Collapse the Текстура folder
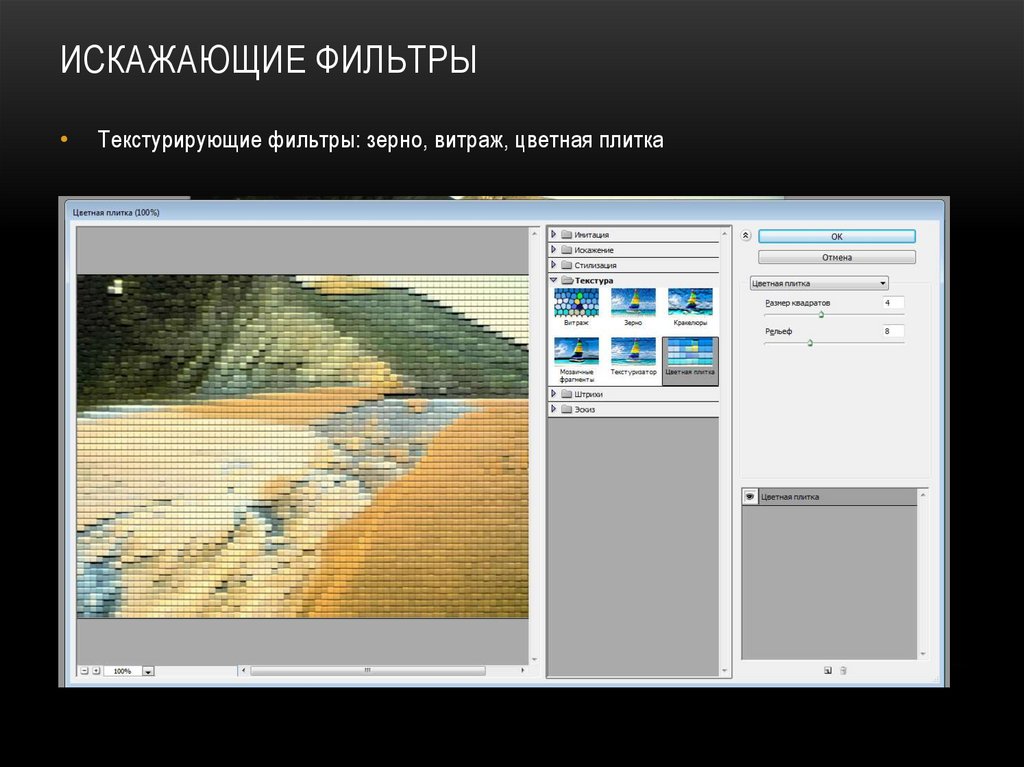Viewport: 1024px width, 767px height. tap(555, 281)
